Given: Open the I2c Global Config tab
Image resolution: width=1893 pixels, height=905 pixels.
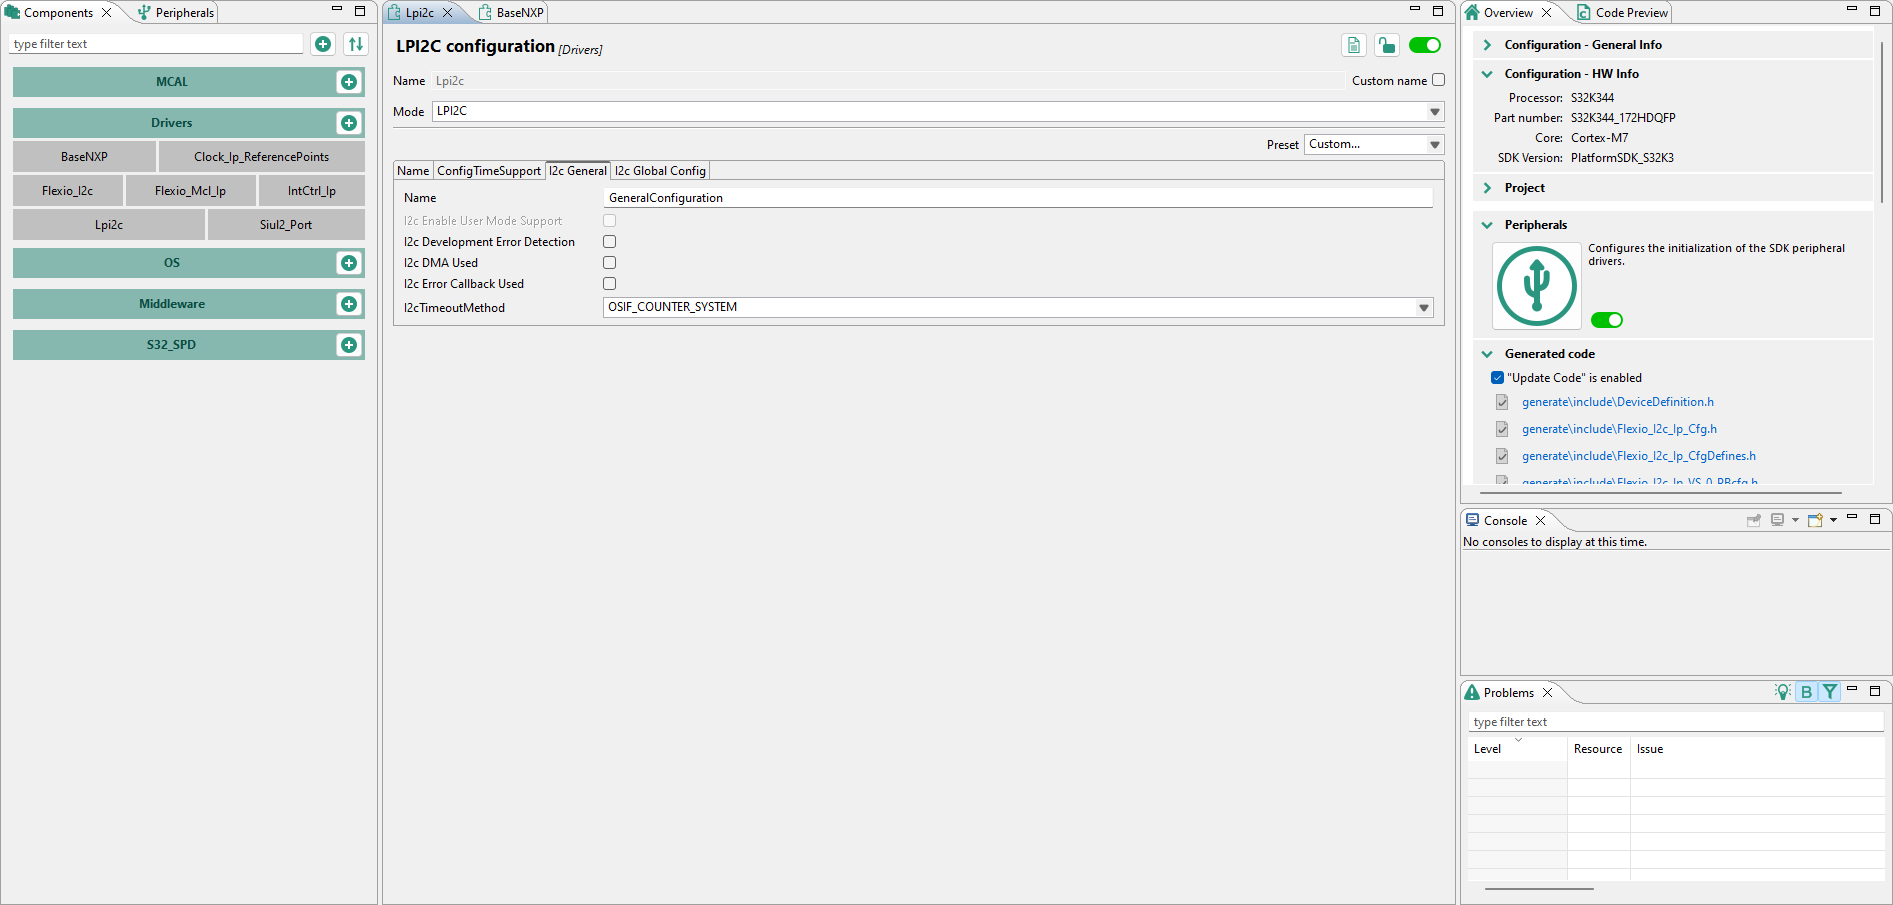Looking at the screenshot, I should [x=659, y=170].
